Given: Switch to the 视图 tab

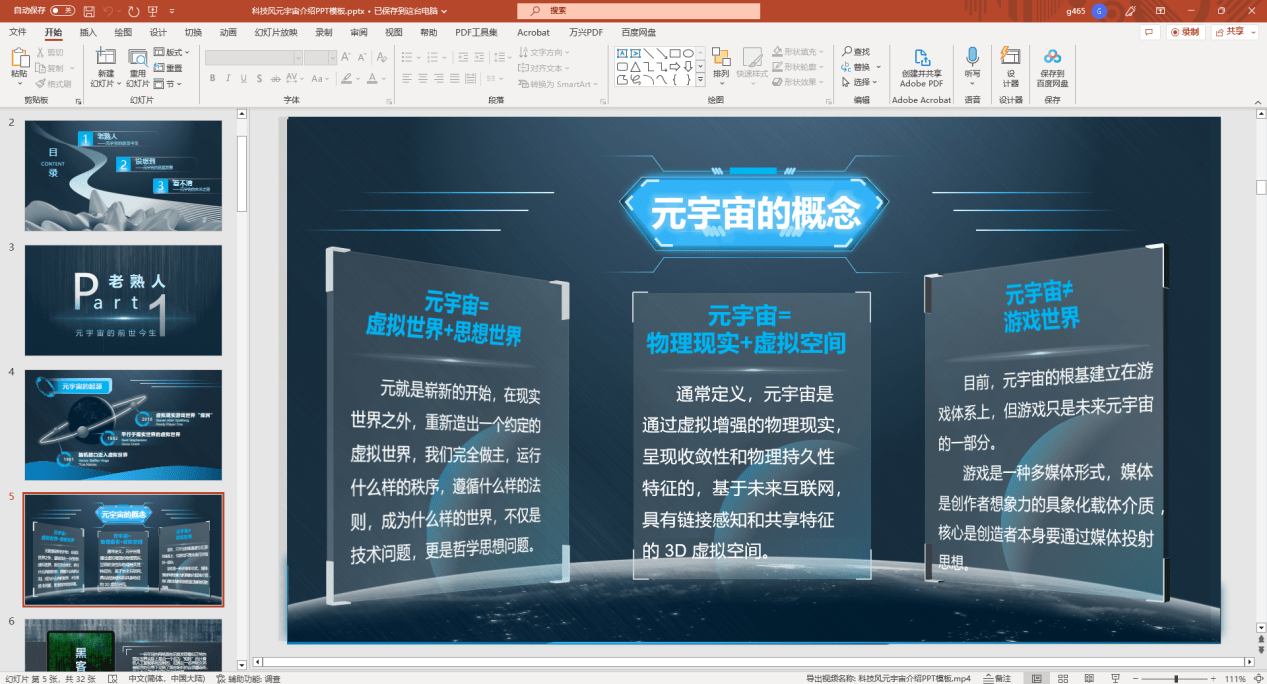Looking at the screenshot, I should (x=394, y=32).
